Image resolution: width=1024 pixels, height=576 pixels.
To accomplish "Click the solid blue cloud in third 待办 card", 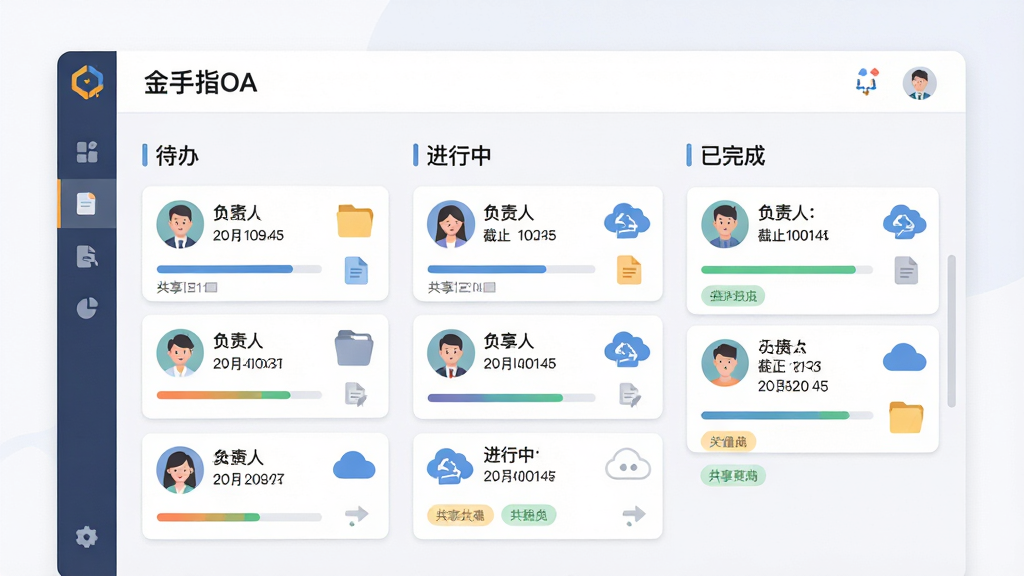I will point(354,466).
